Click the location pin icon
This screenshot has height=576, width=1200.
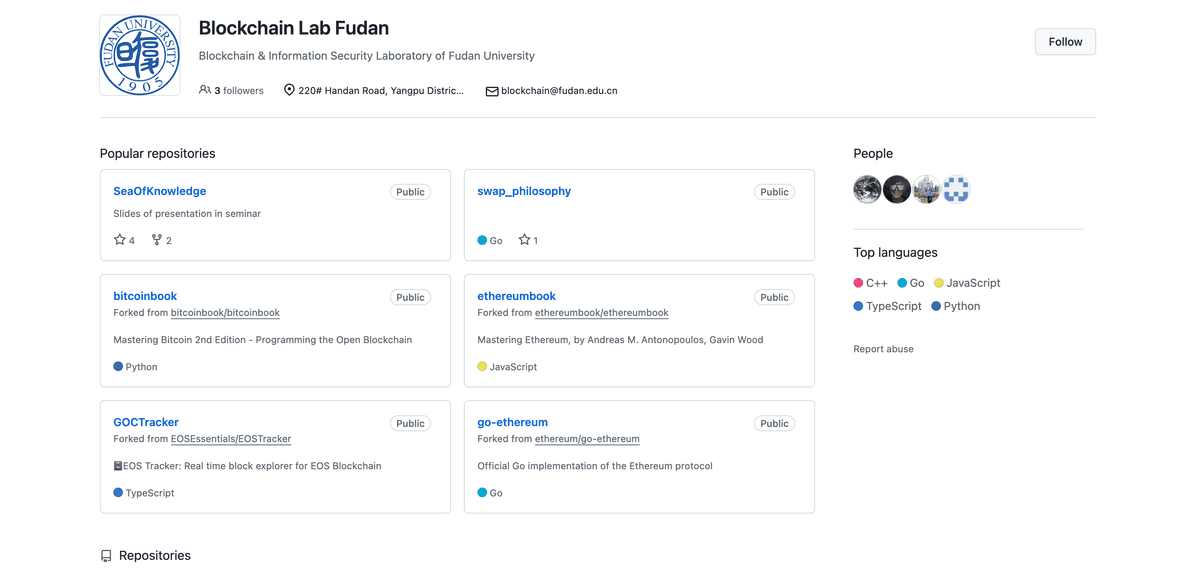pyautogui.click(x=289, y=90)
